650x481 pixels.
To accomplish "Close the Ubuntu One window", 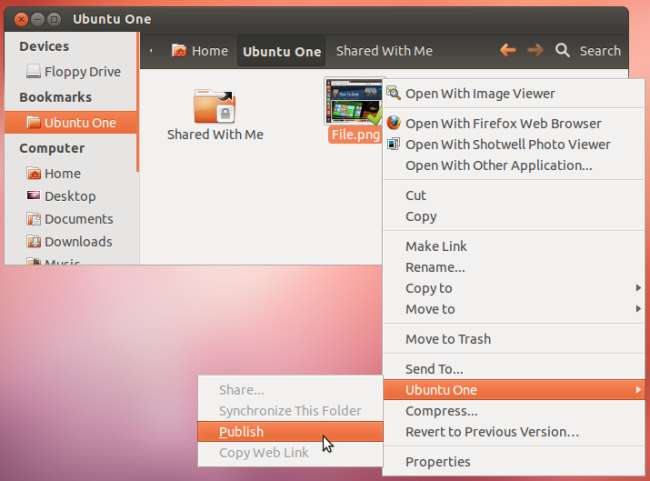I will [x=21, y=19].
